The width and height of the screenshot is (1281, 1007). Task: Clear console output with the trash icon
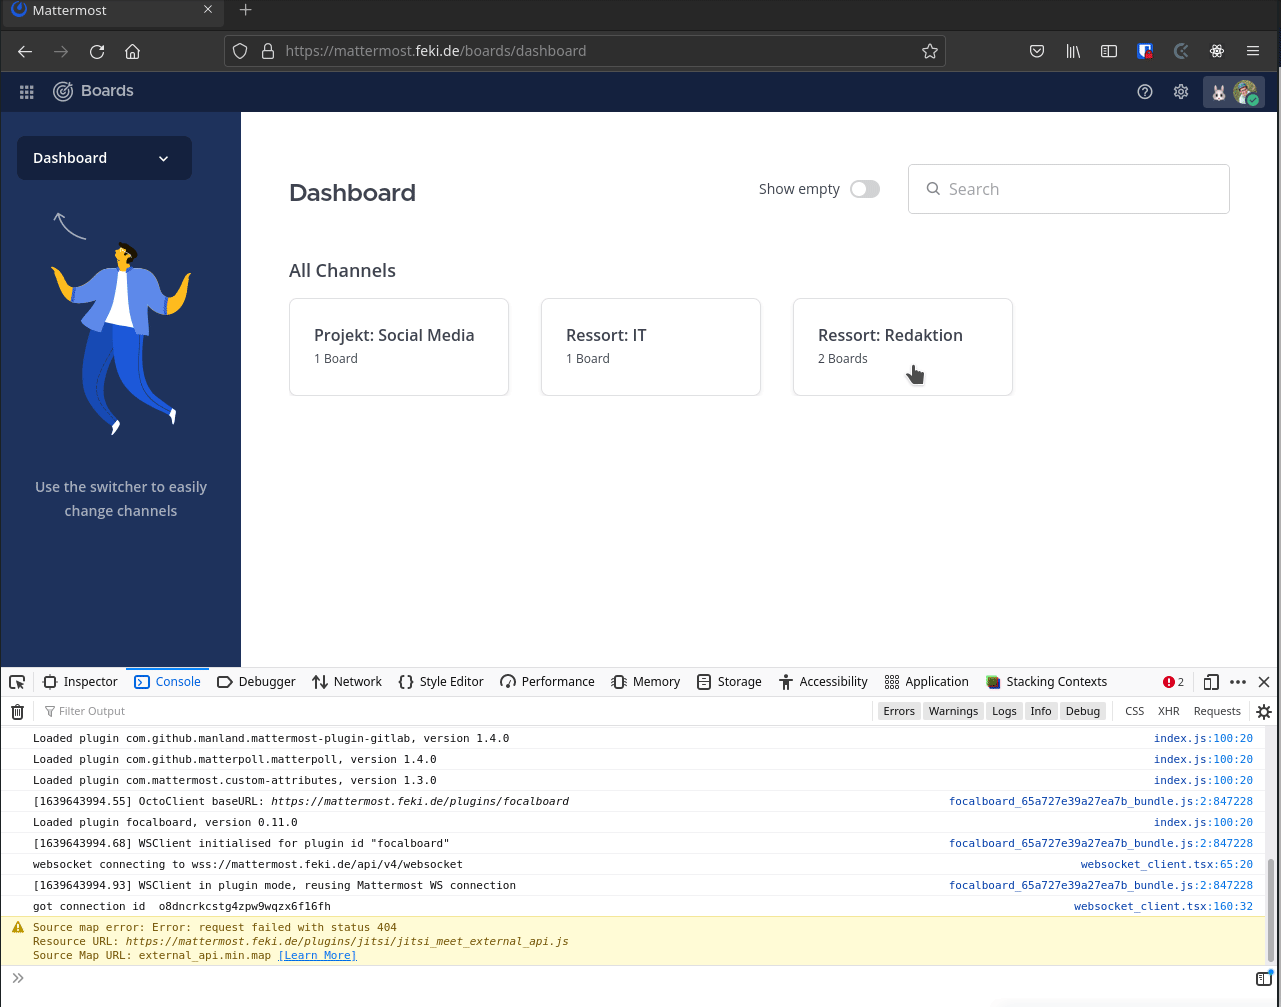[x=17, y=711]
